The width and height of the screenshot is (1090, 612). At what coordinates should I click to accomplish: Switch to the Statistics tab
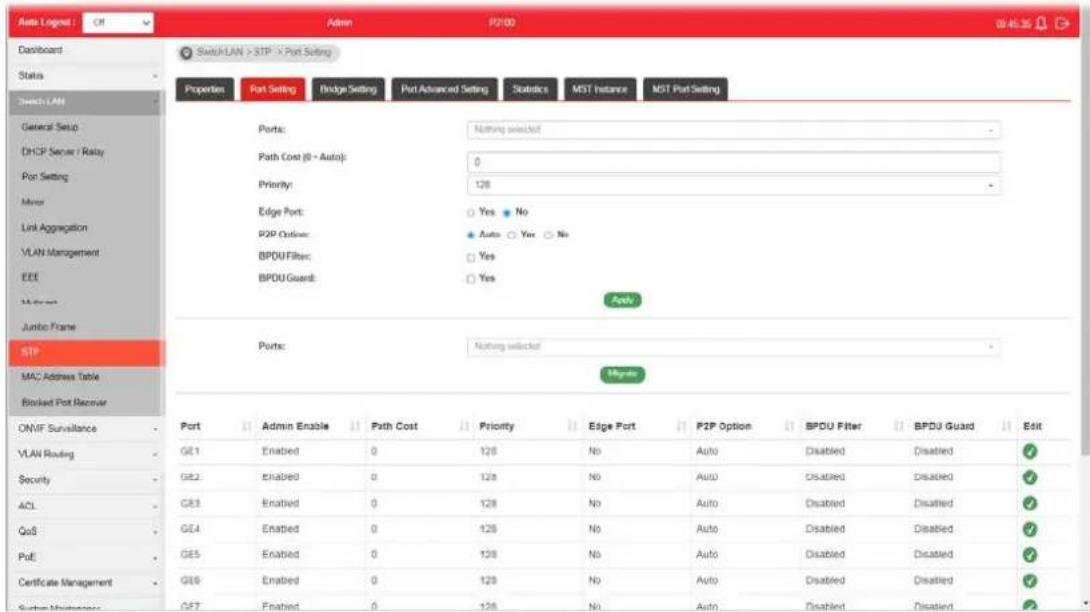click(x=530, y=89)
